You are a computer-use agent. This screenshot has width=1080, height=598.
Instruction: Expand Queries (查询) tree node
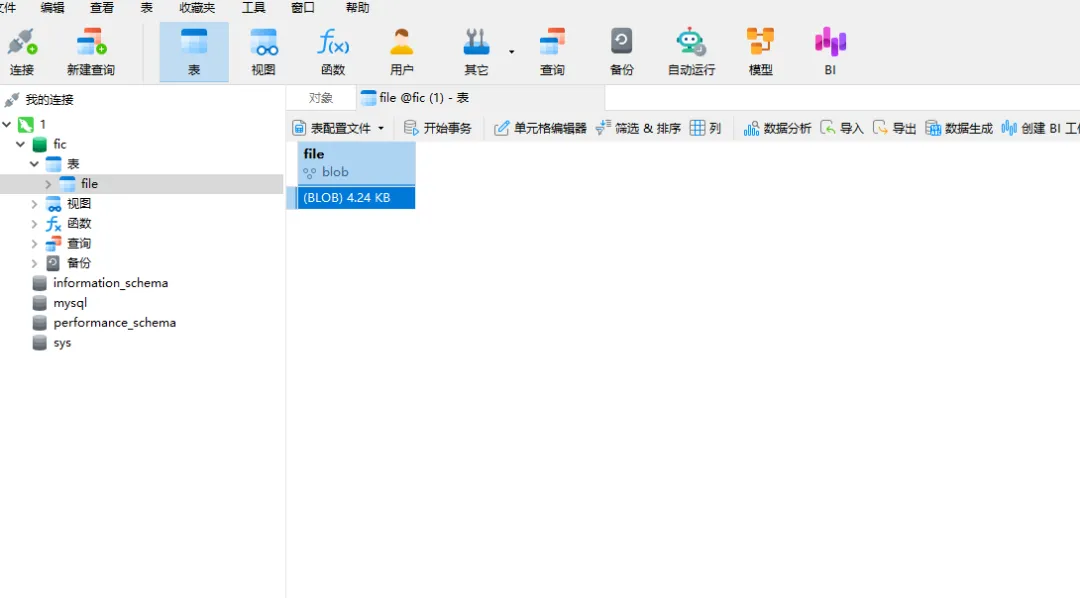[34, 243]
